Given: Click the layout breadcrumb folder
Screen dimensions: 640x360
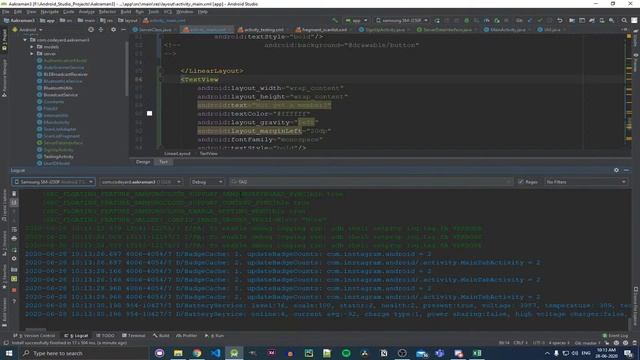Looking at the screenshot, I should (128, 20).
